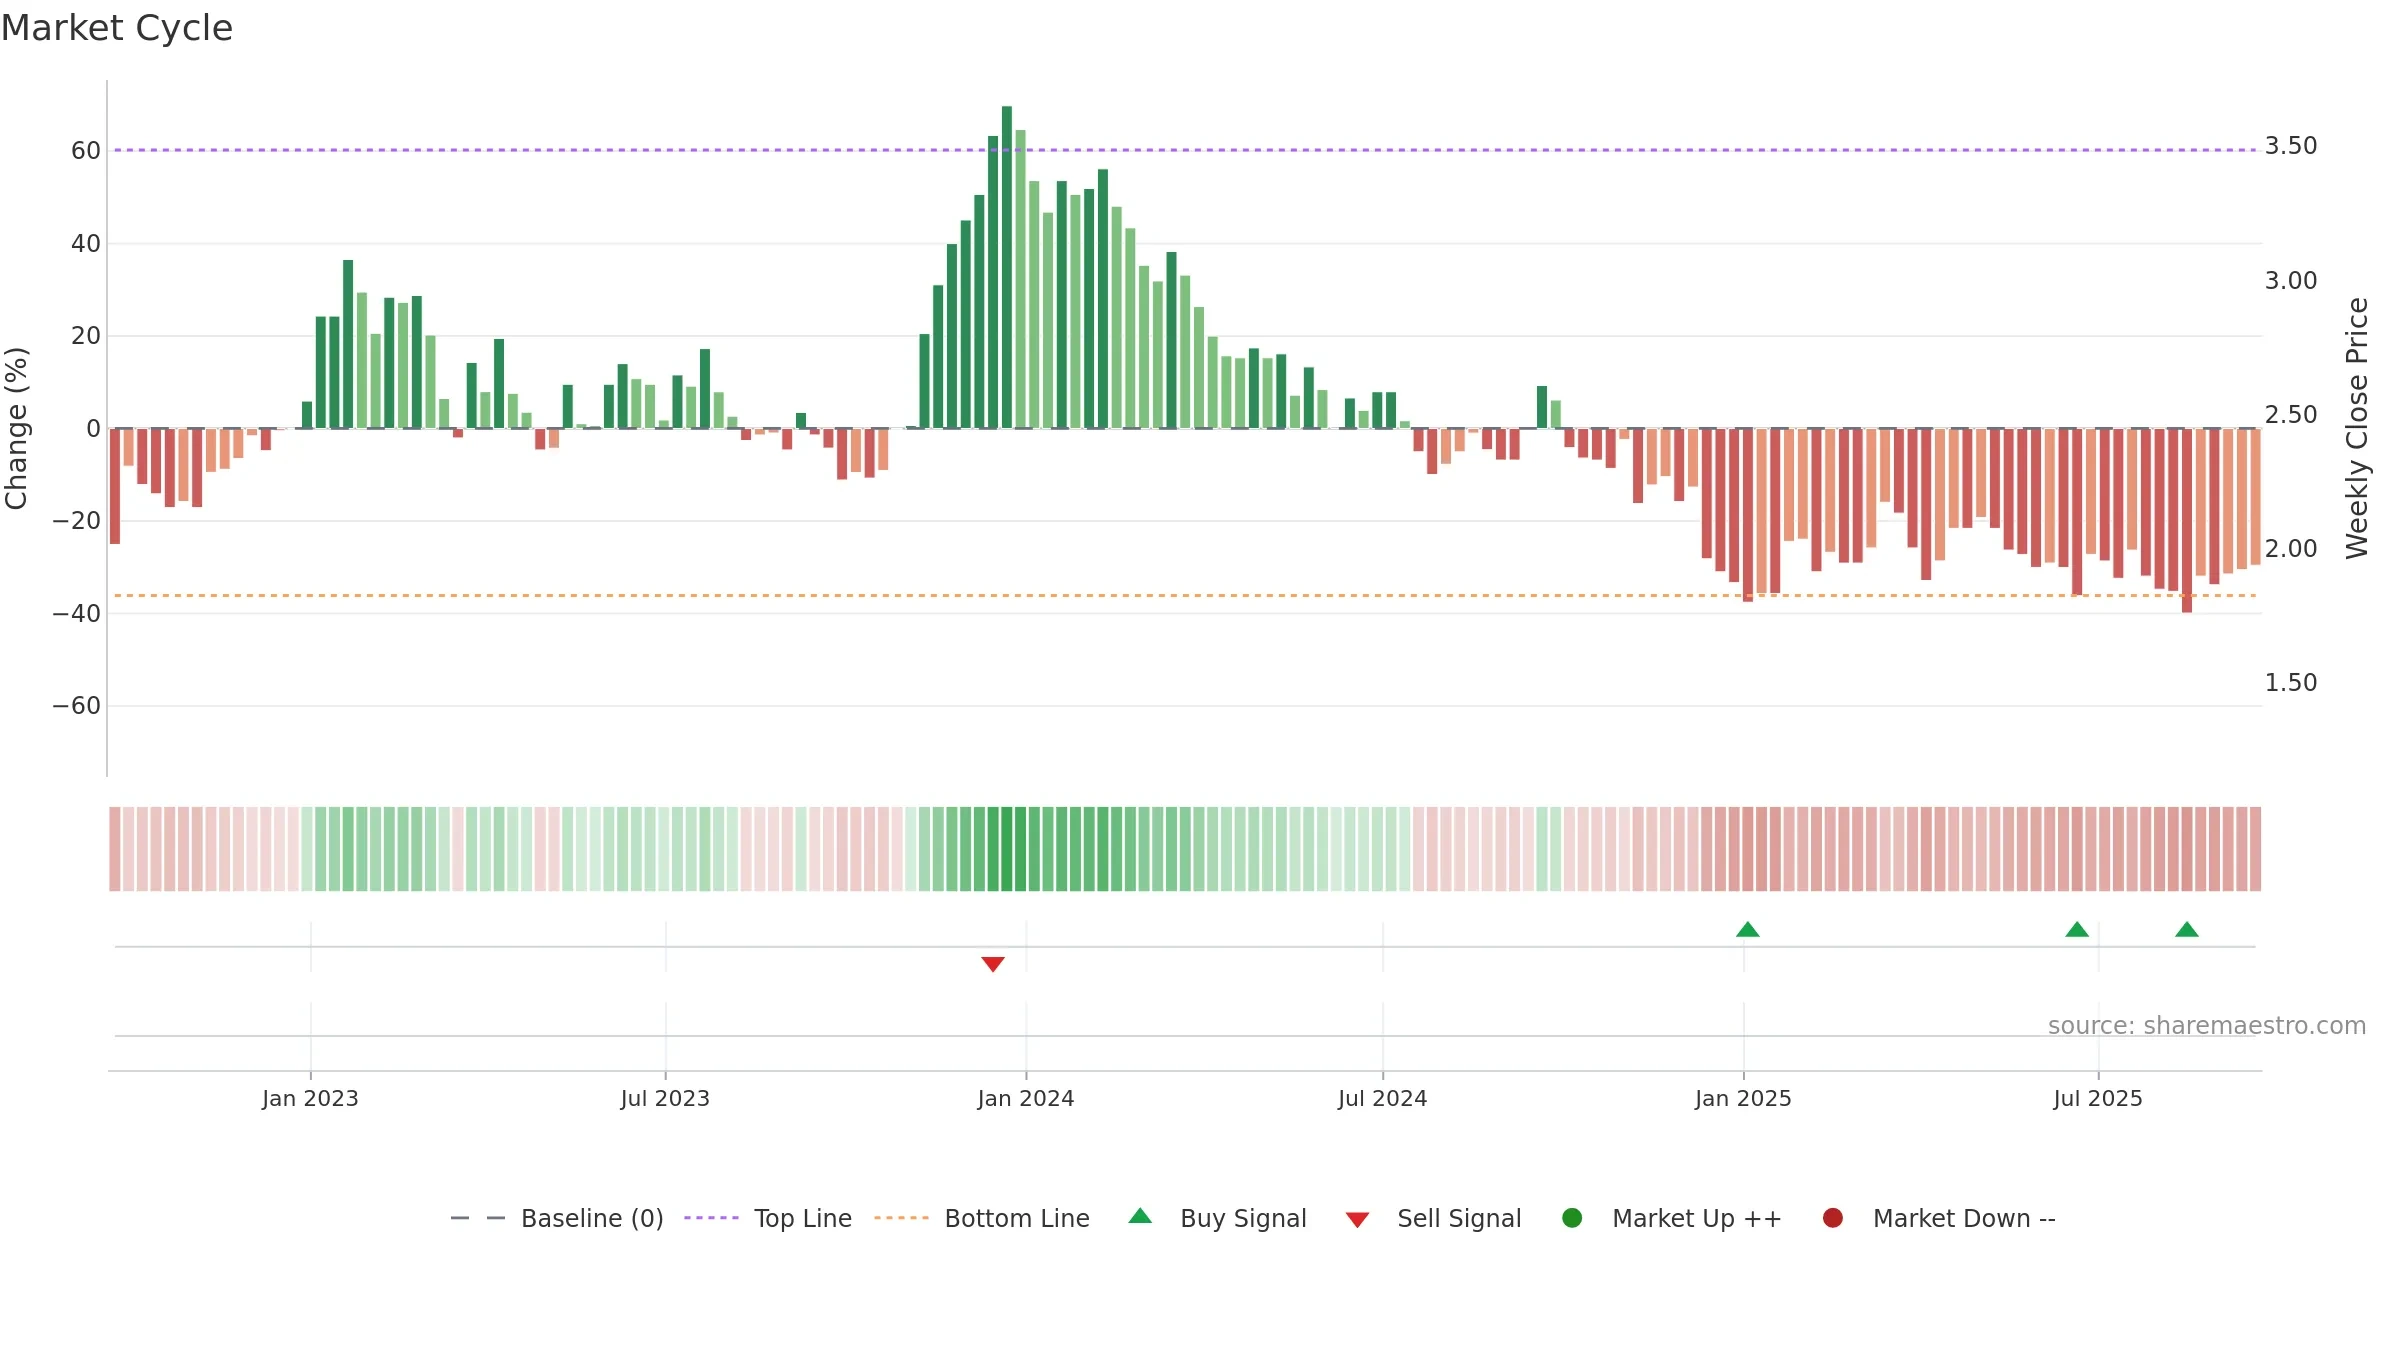The width and height of the screenshot is (2400, 1350).
Task: Click the 60 change axis value
Action: (x=86, y=151)
